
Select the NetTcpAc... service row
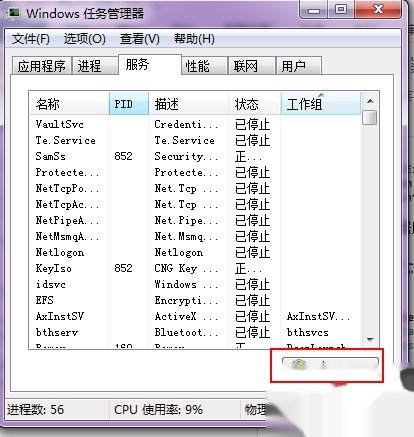tap(195, 204)
